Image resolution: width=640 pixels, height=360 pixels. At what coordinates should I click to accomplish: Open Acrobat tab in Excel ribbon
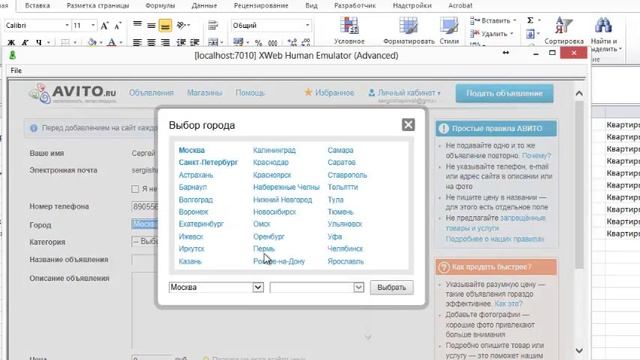point(460,6)
